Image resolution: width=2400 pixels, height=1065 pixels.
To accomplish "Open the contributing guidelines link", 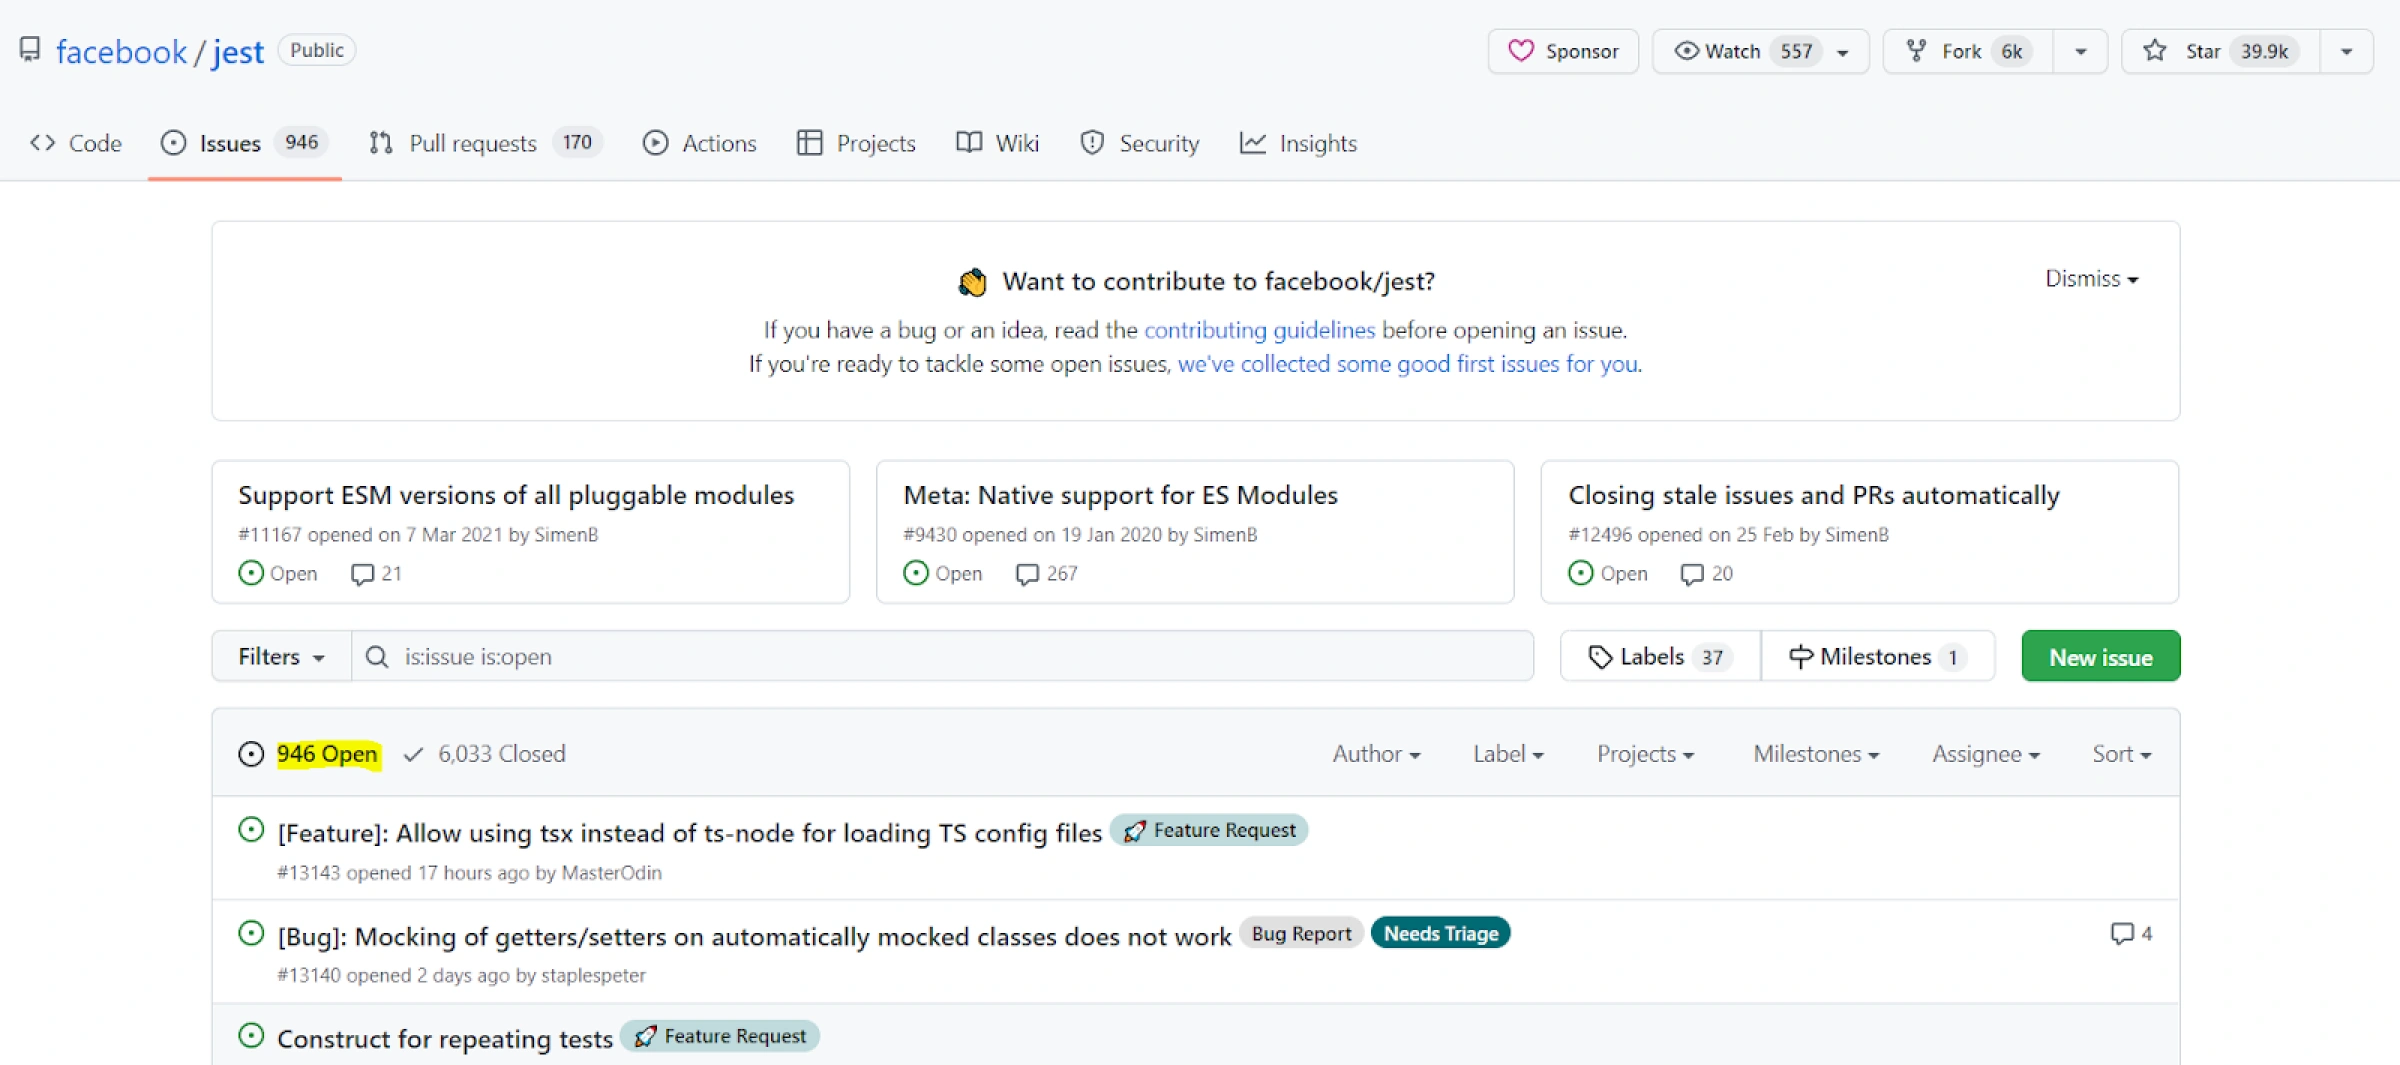I will click(x=1259, y=330).
